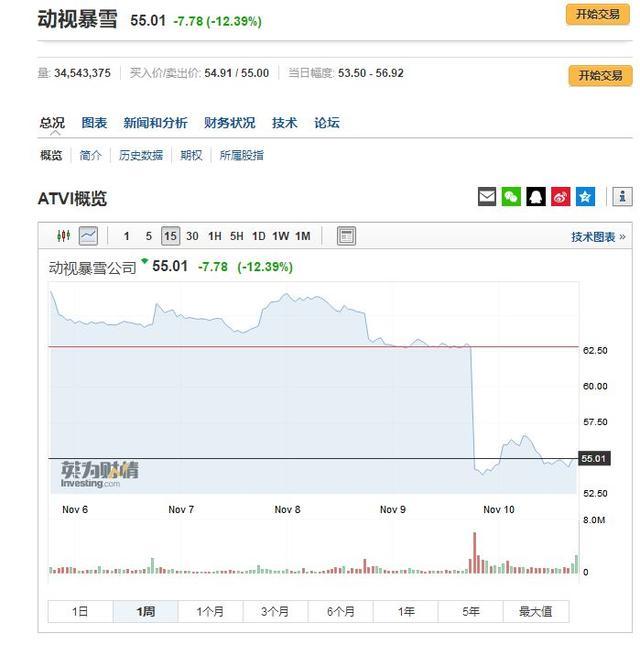Click second 开始交易 button near day range
640x645 pixels.
click(601, 76)
